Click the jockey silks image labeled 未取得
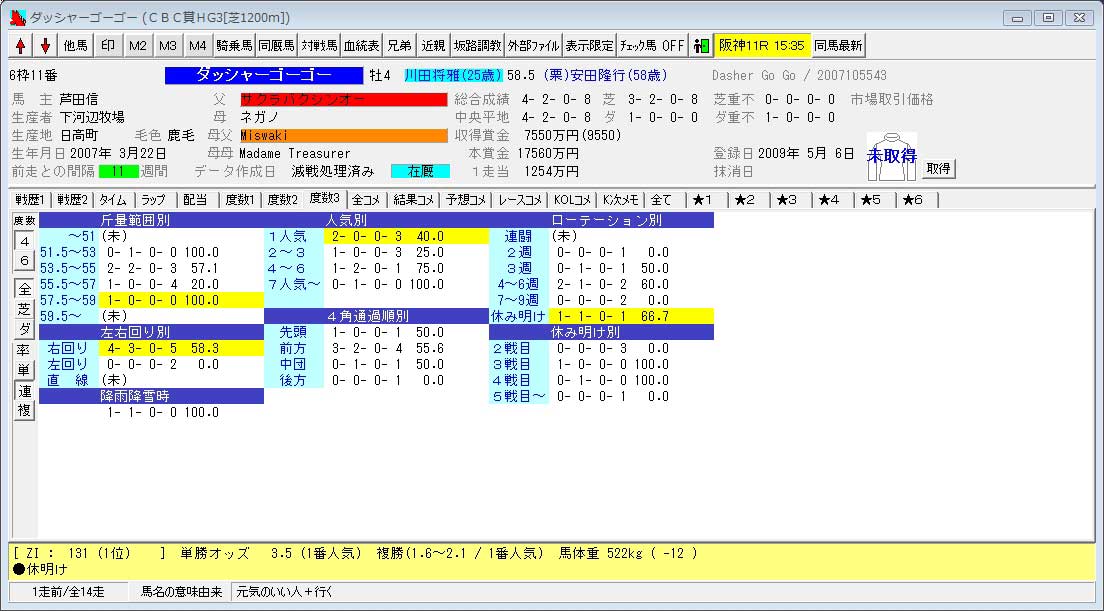The image size is (1104, 611). [892, 157]
